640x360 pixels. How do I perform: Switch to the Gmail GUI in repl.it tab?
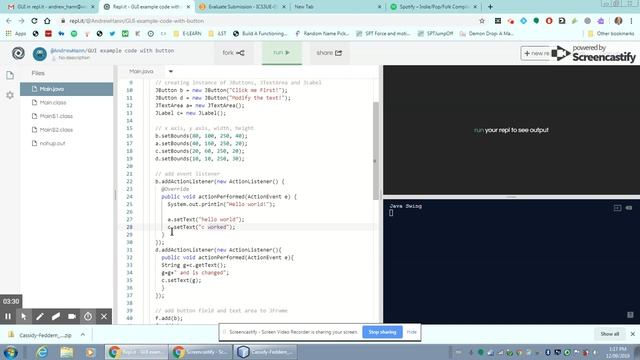[51, 7]
